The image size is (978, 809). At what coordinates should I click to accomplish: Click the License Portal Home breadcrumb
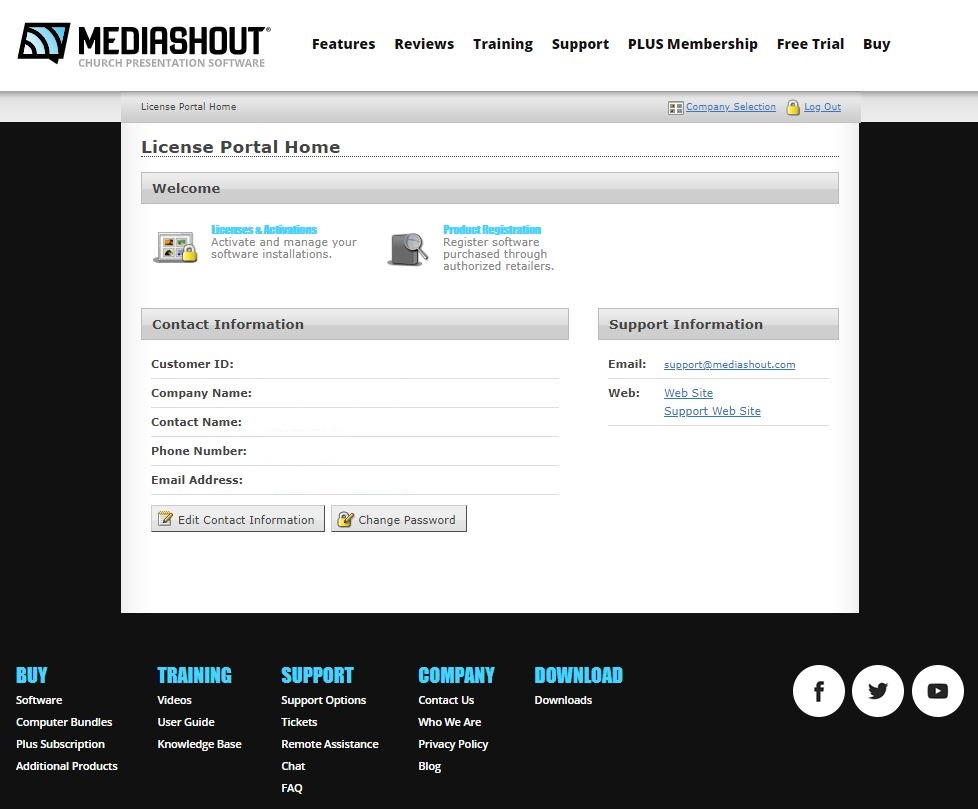point(188,107)
